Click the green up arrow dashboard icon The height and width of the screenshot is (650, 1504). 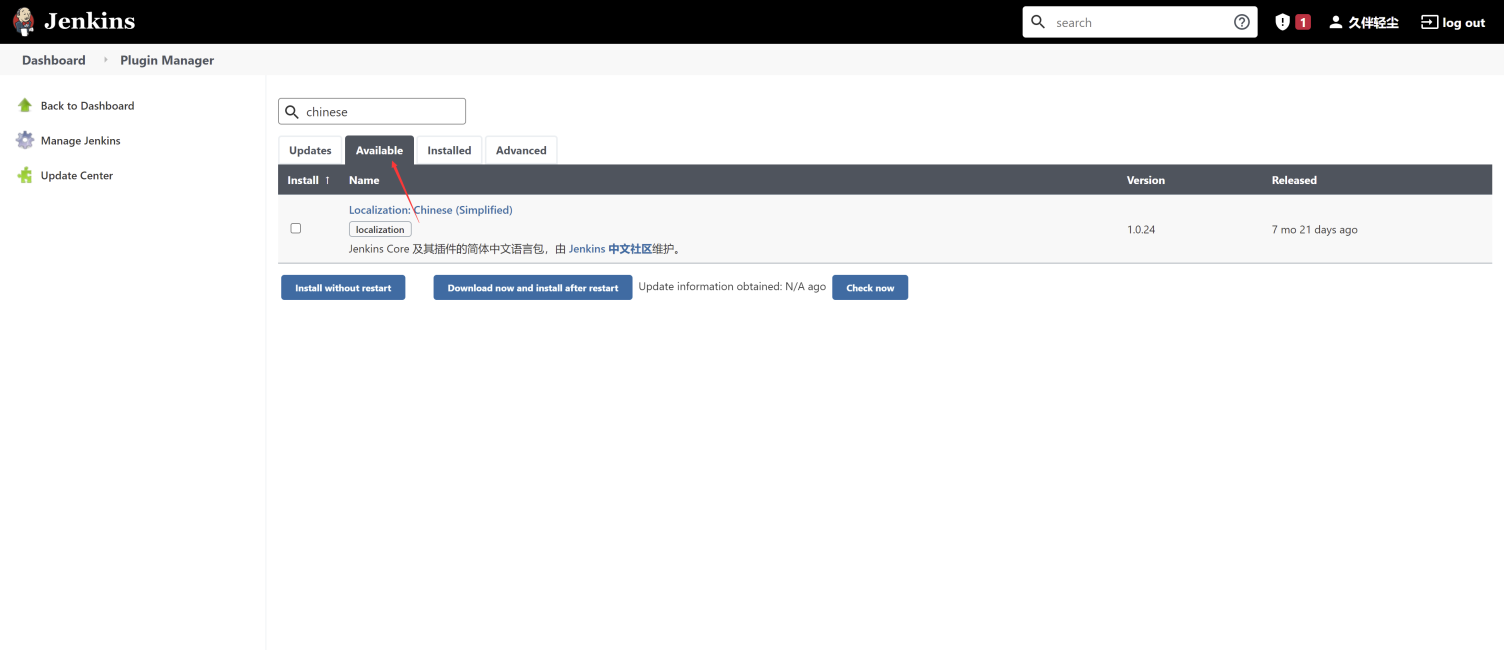click(x=25, y=105)
